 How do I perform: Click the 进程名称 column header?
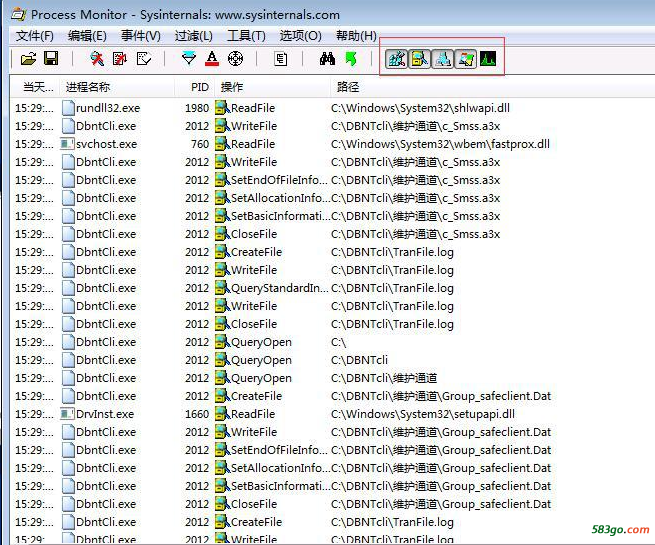pos(88,87)
